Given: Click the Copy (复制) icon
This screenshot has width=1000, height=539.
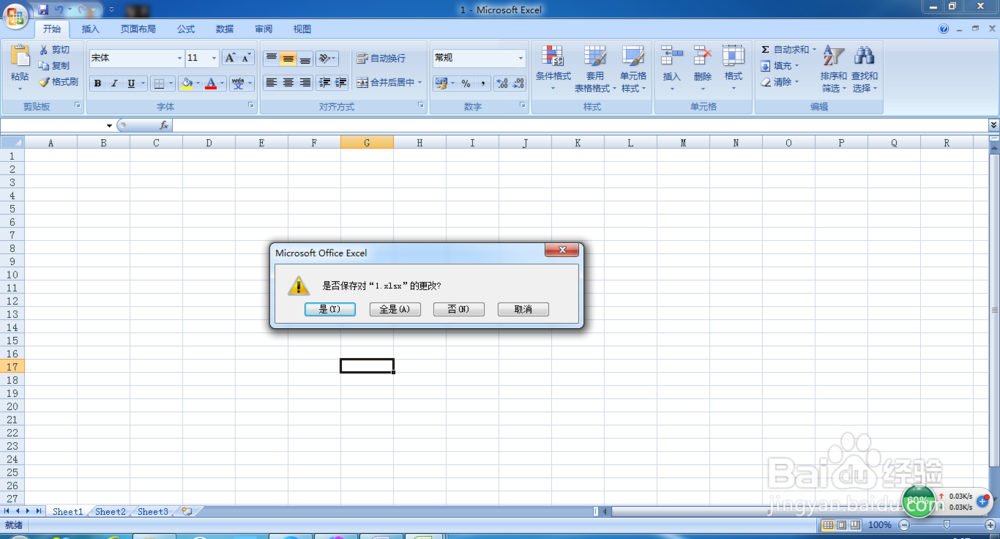Looking at the screenshot, I should click(44, 66).
